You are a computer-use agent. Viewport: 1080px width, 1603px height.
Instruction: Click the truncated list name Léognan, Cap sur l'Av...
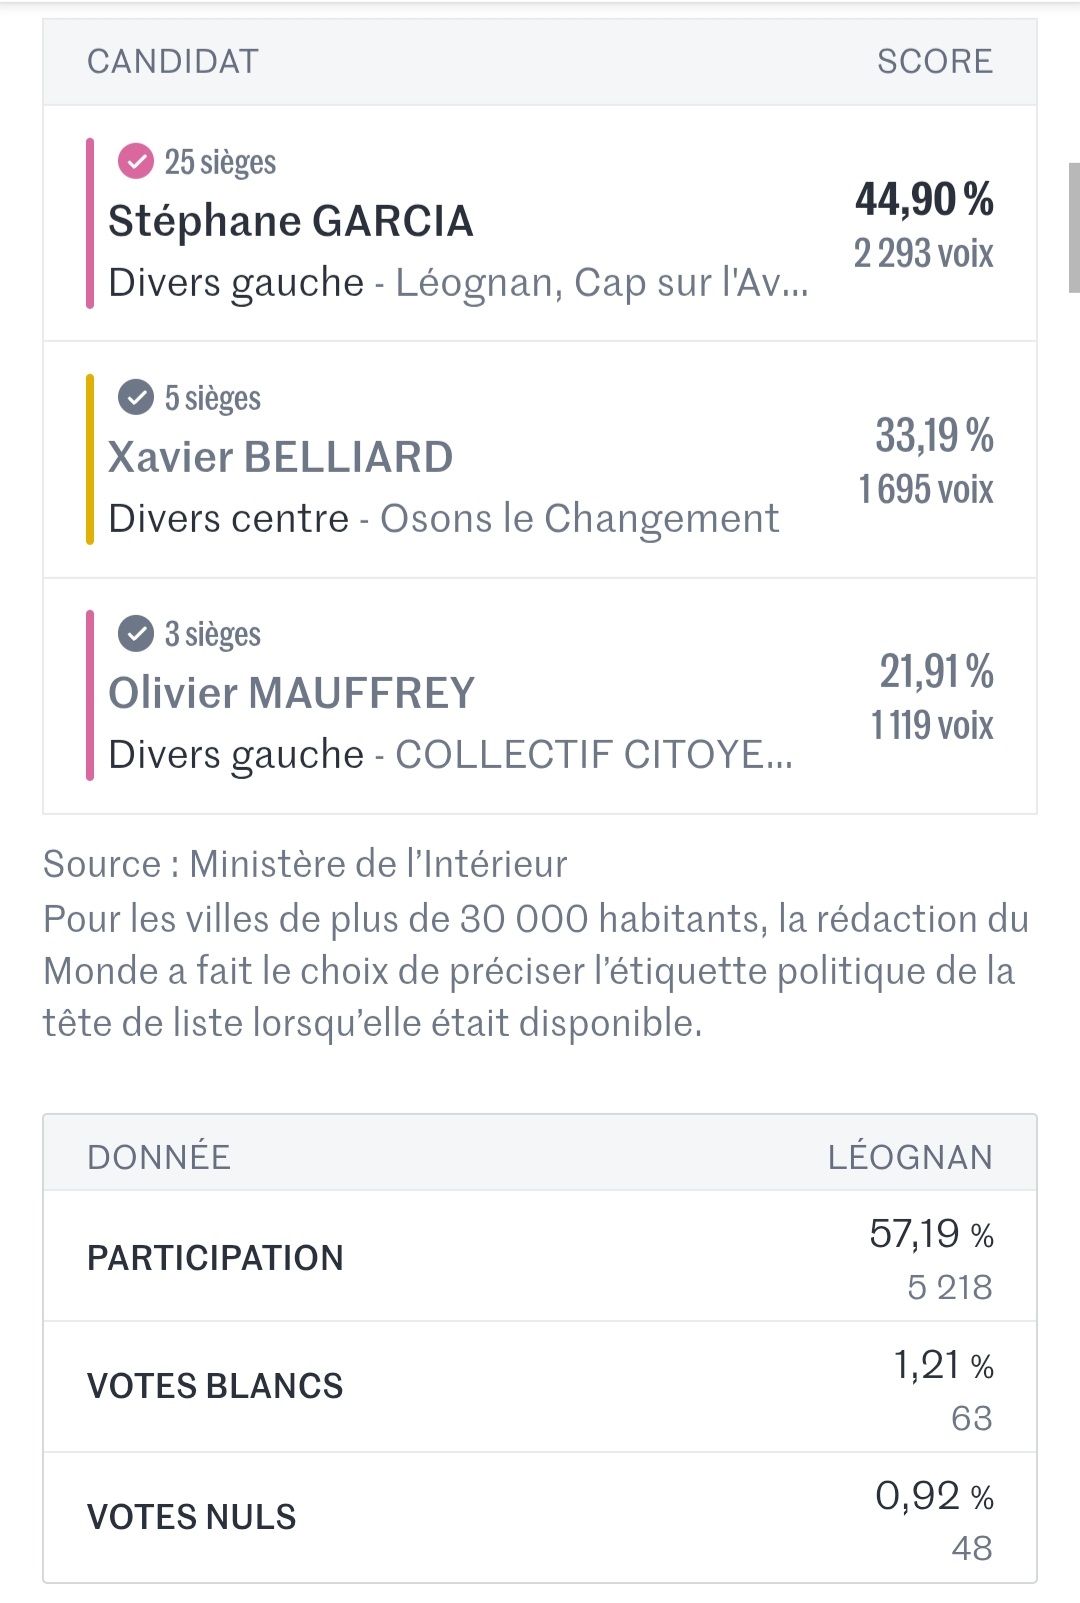tap(601, 283)
